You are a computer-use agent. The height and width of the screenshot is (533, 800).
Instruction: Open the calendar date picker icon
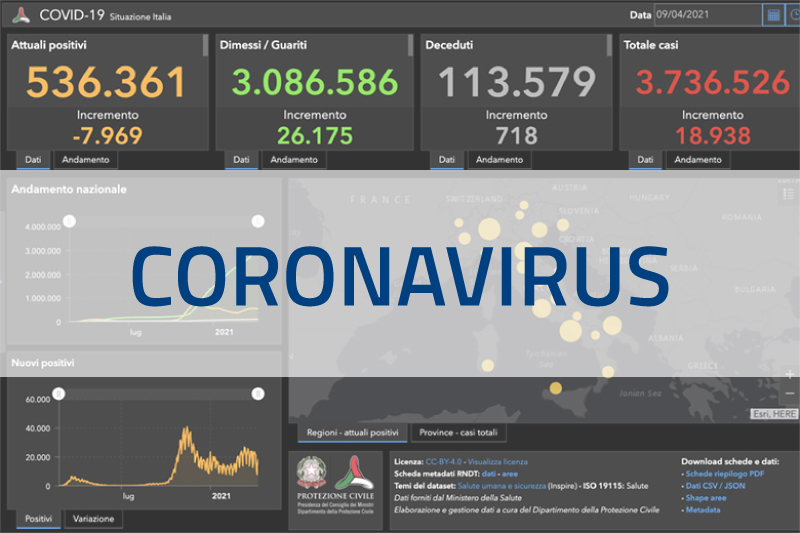tap(773, 15)
